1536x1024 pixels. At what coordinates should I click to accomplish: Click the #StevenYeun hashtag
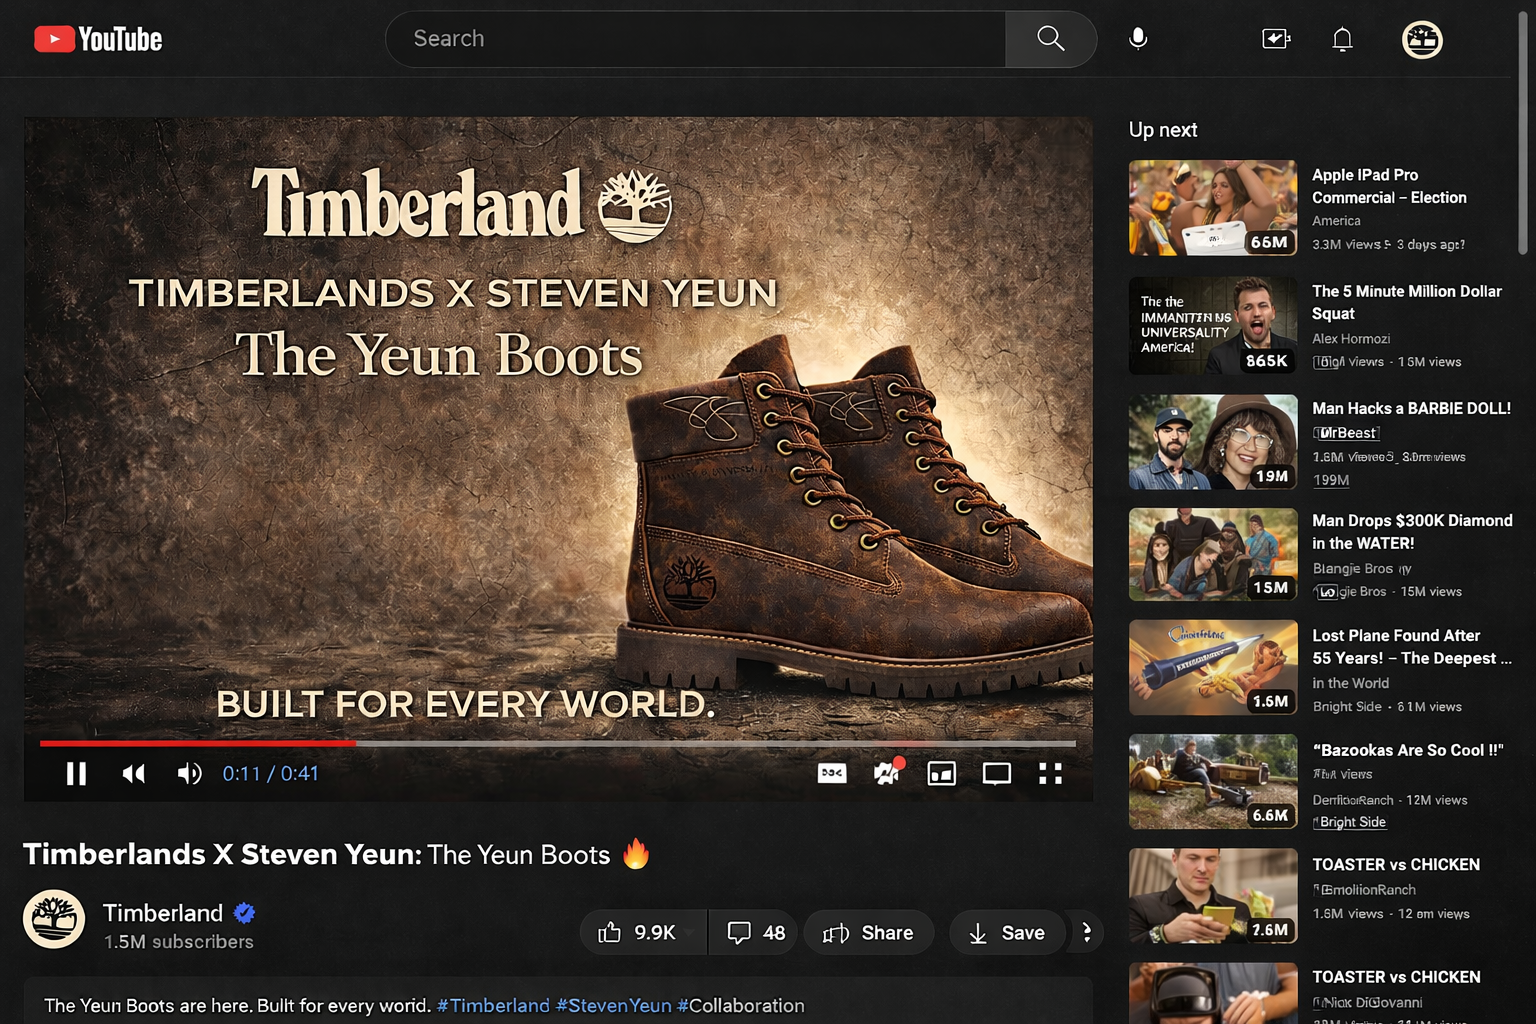click(613, 1005)
